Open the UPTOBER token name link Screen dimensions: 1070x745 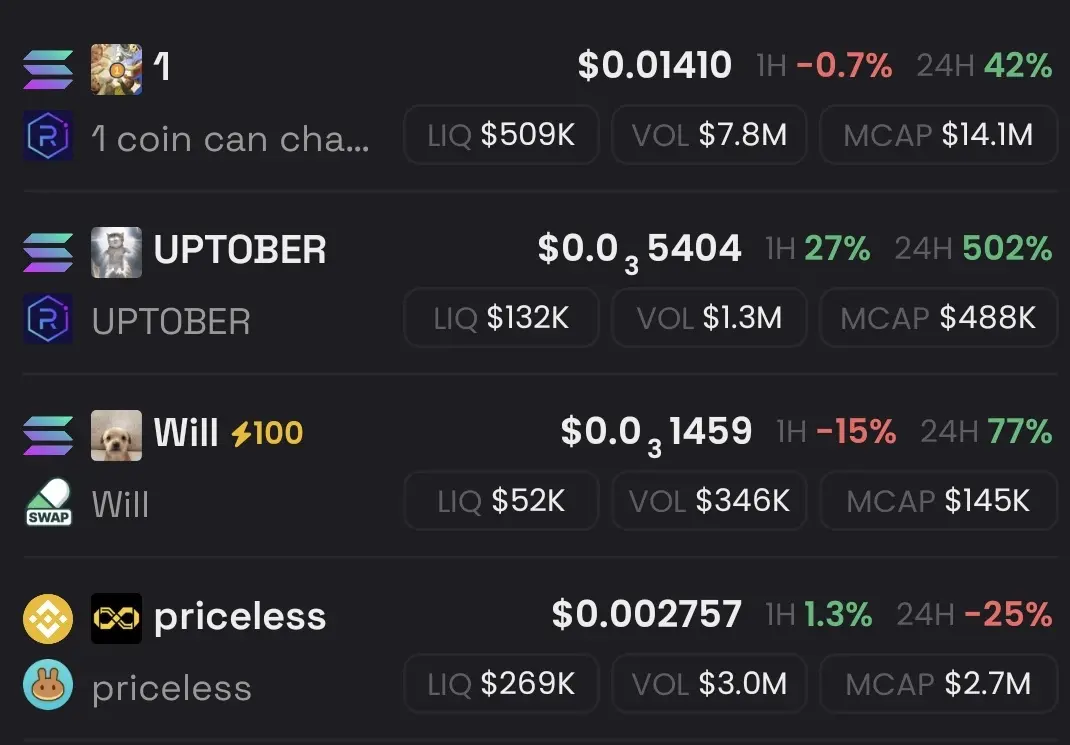click(x=240, y=250)
